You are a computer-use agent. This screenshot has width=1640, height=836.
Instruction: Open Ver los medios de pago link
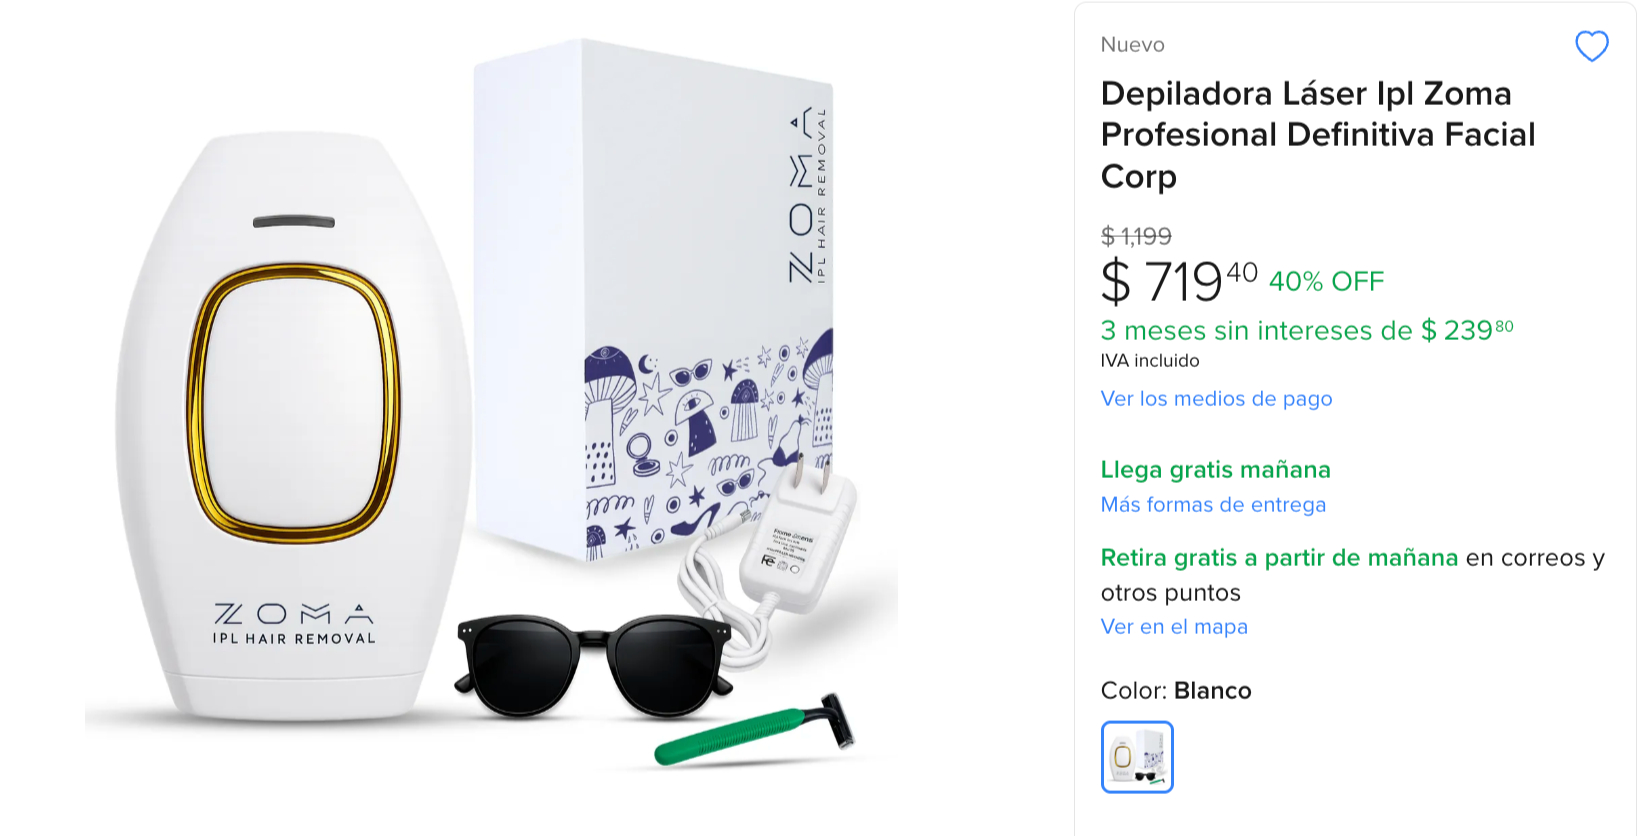pos(1216,398)
